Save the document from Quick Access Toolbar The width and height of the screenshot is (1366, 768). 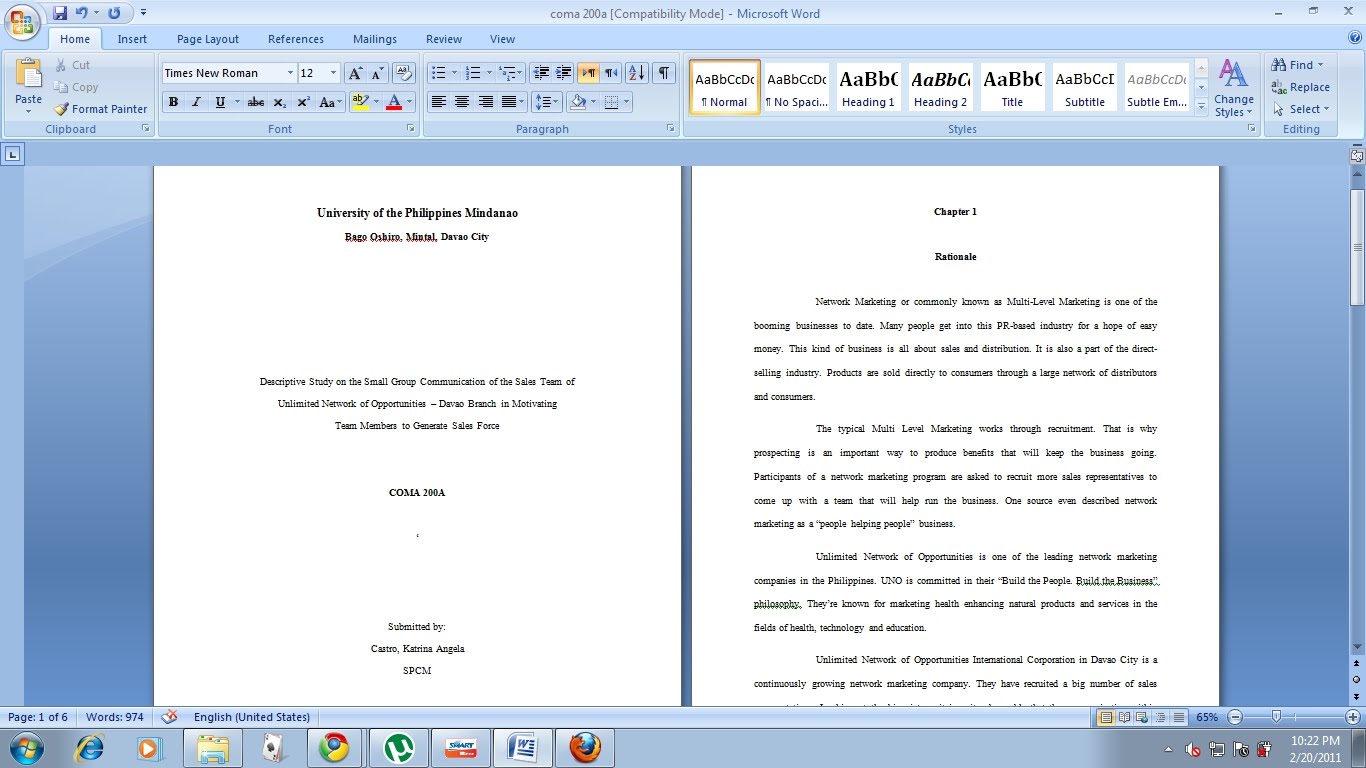click(x=60, y=13)
